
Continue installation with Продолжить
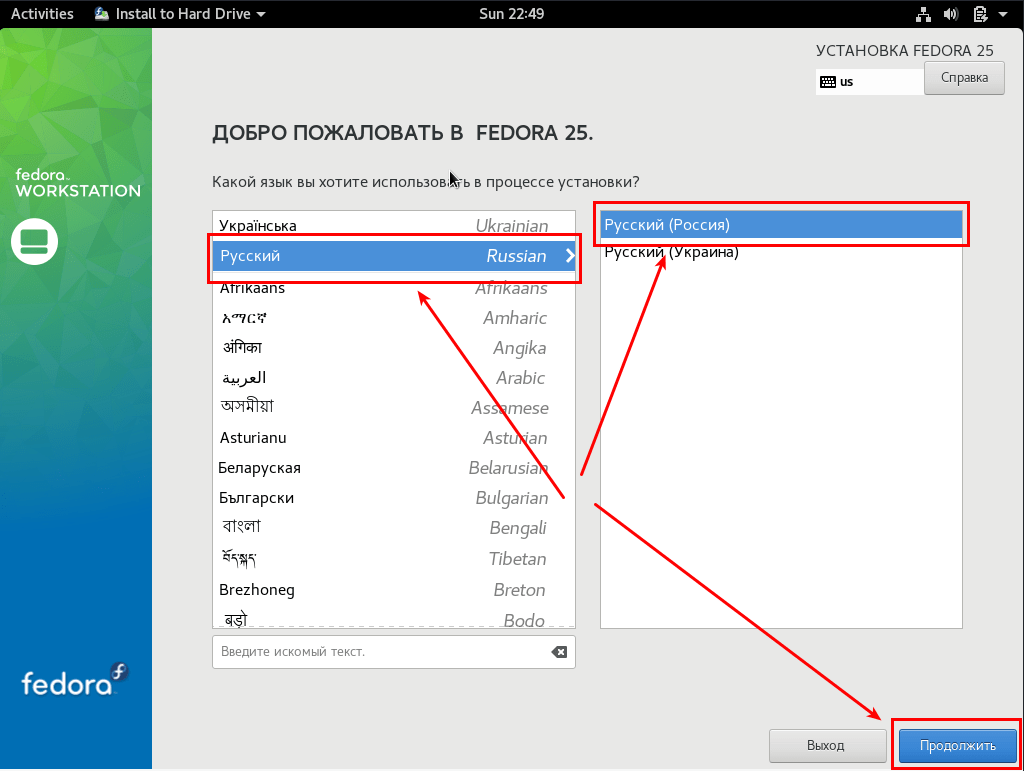957,746
